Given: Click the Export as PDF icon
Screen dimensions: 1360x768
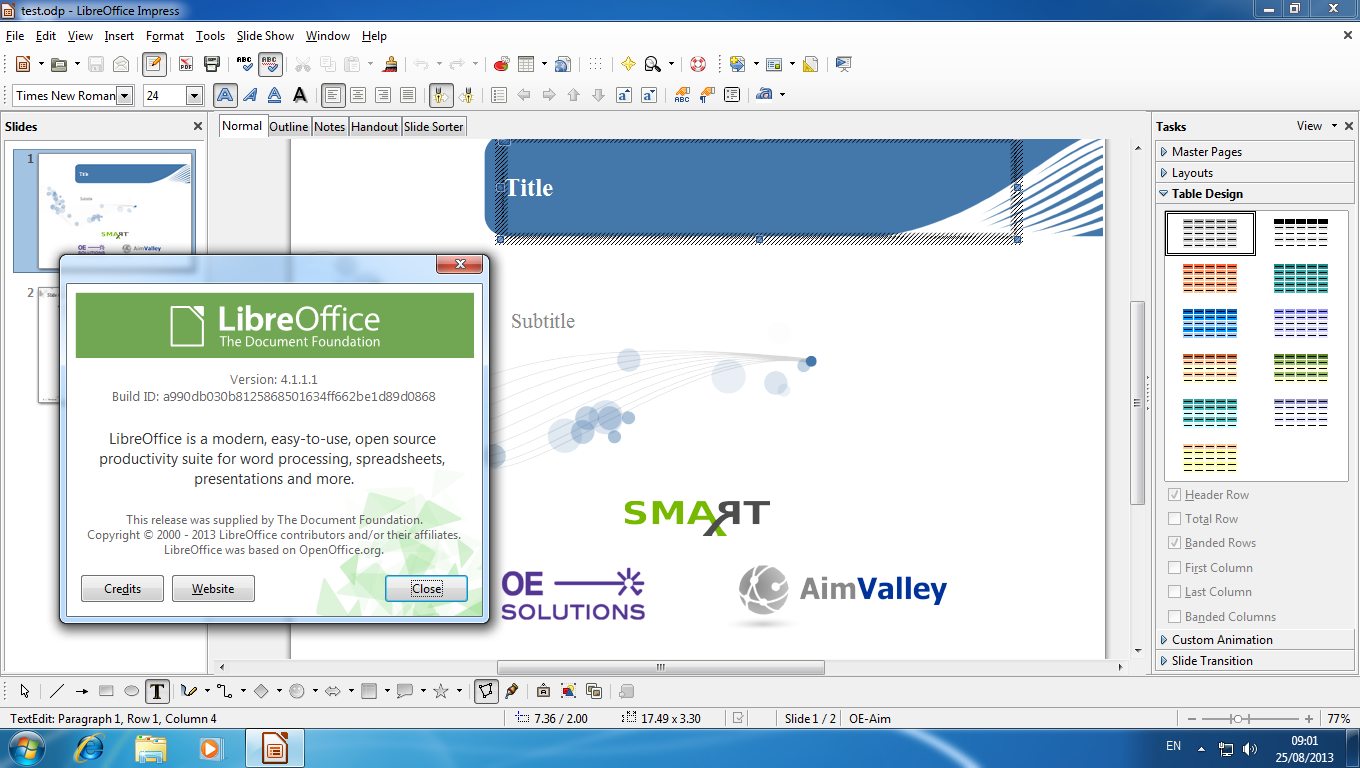Looking at the screenshot, I should (186, 64).
